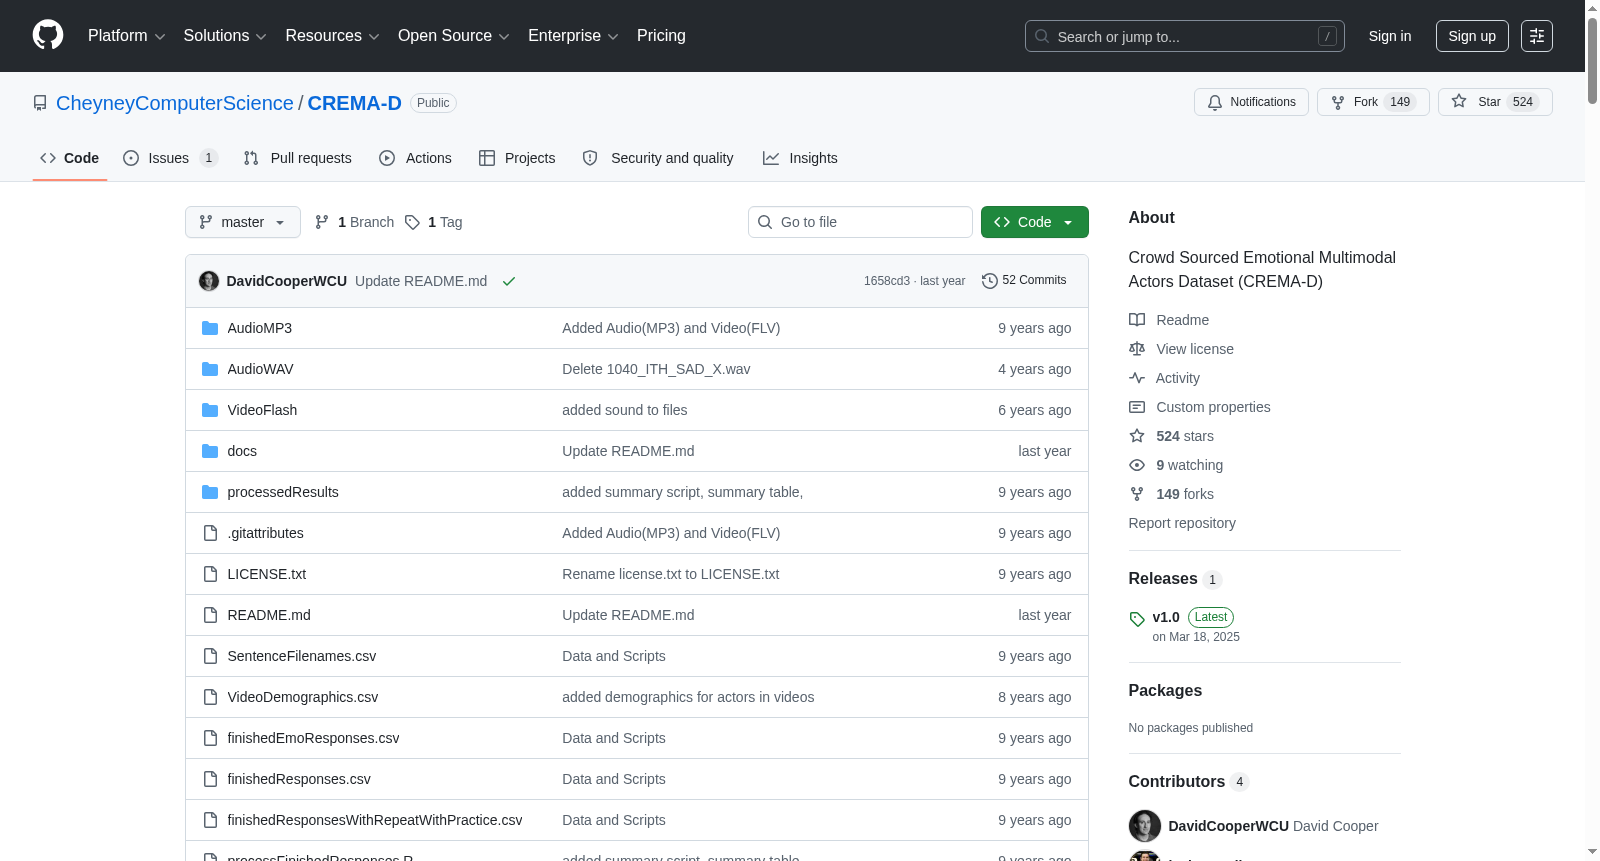Open the master branch selector dropdown
This screenshot has width=1600, height=861.
click(243, 222)
